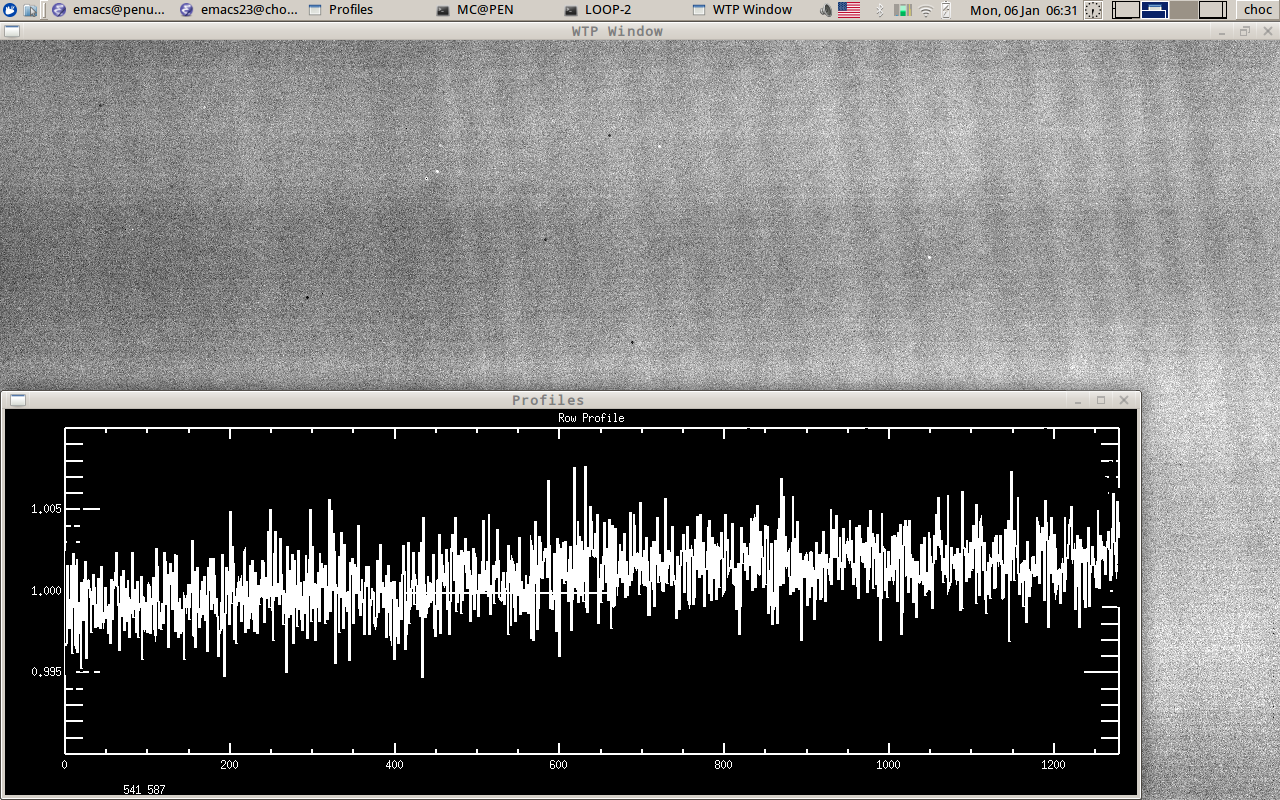Click the system monitor graph icon
Screen dimensions: 1280x800
[903, 10]
